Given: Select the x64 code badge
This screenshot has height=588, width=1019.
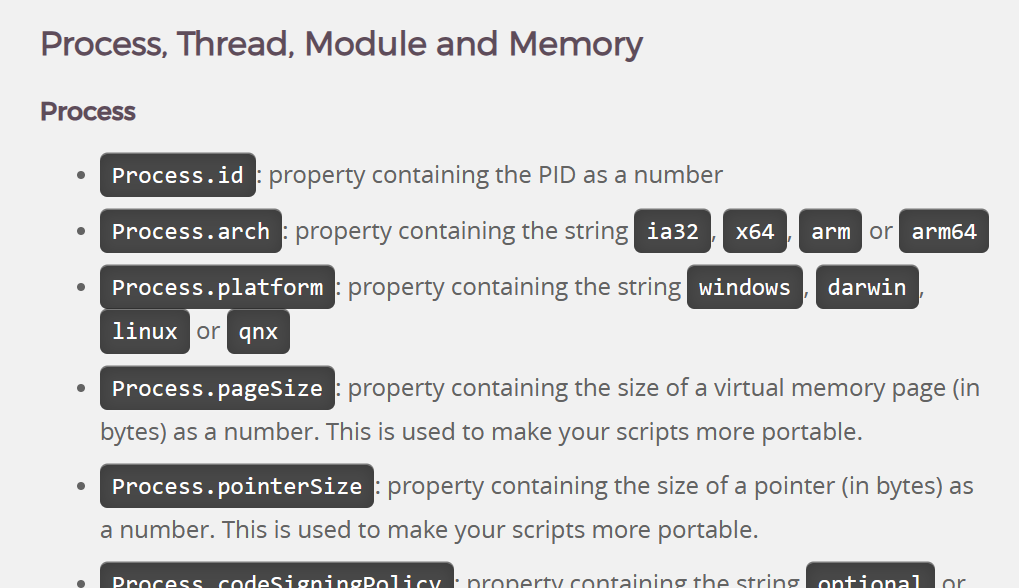Looking at the screenshot, I should [755, 231].
